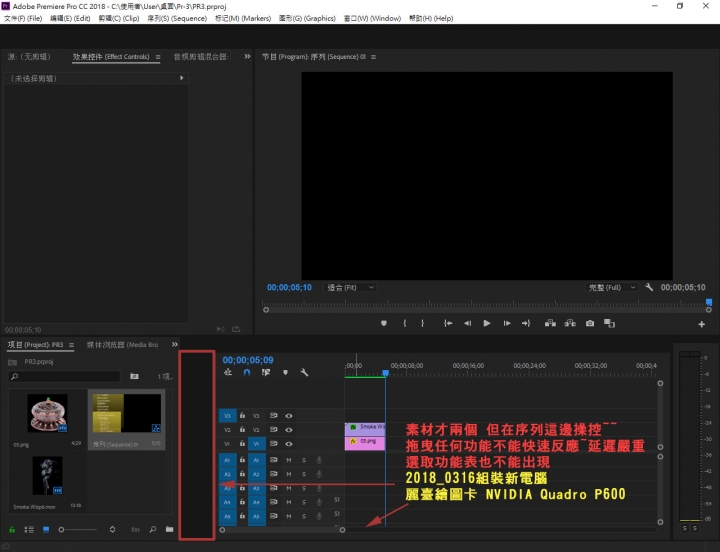720x552 pixels.
Task: Select the Source no clips tab
Action: 29,56
